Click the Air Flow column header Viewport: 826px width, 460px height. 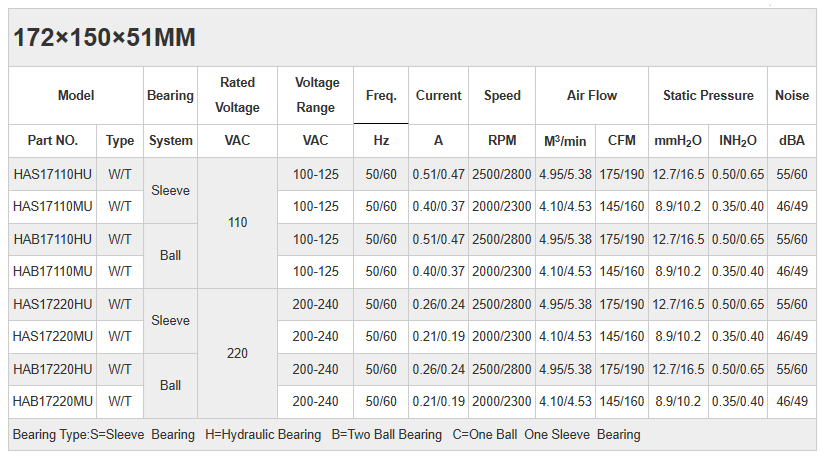tap(592, 96)
